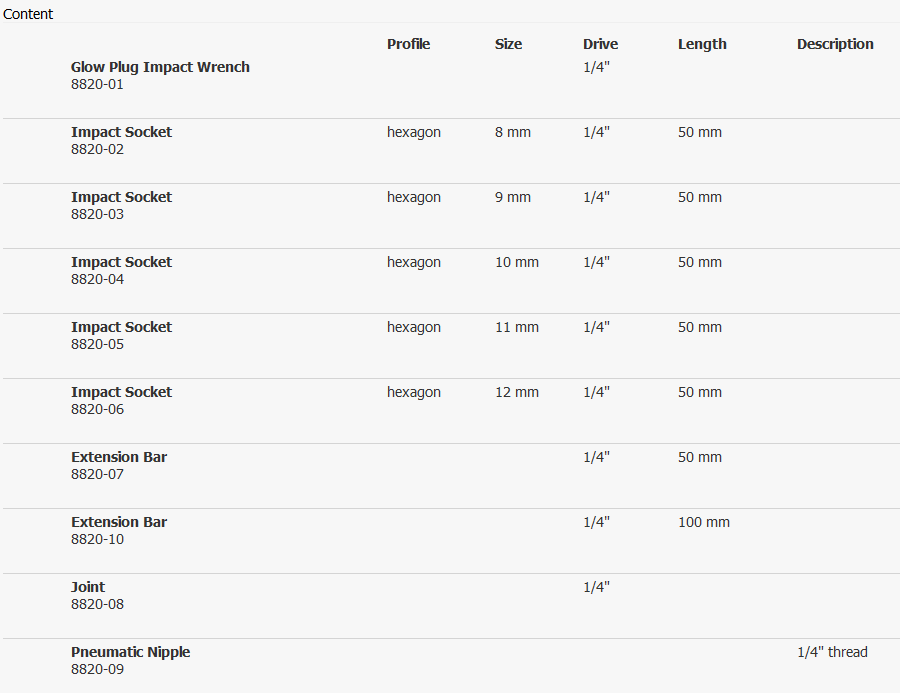Select the Description column header
Image resolution: width=900 pixels, height=693 pixels.
coord(835,44)
